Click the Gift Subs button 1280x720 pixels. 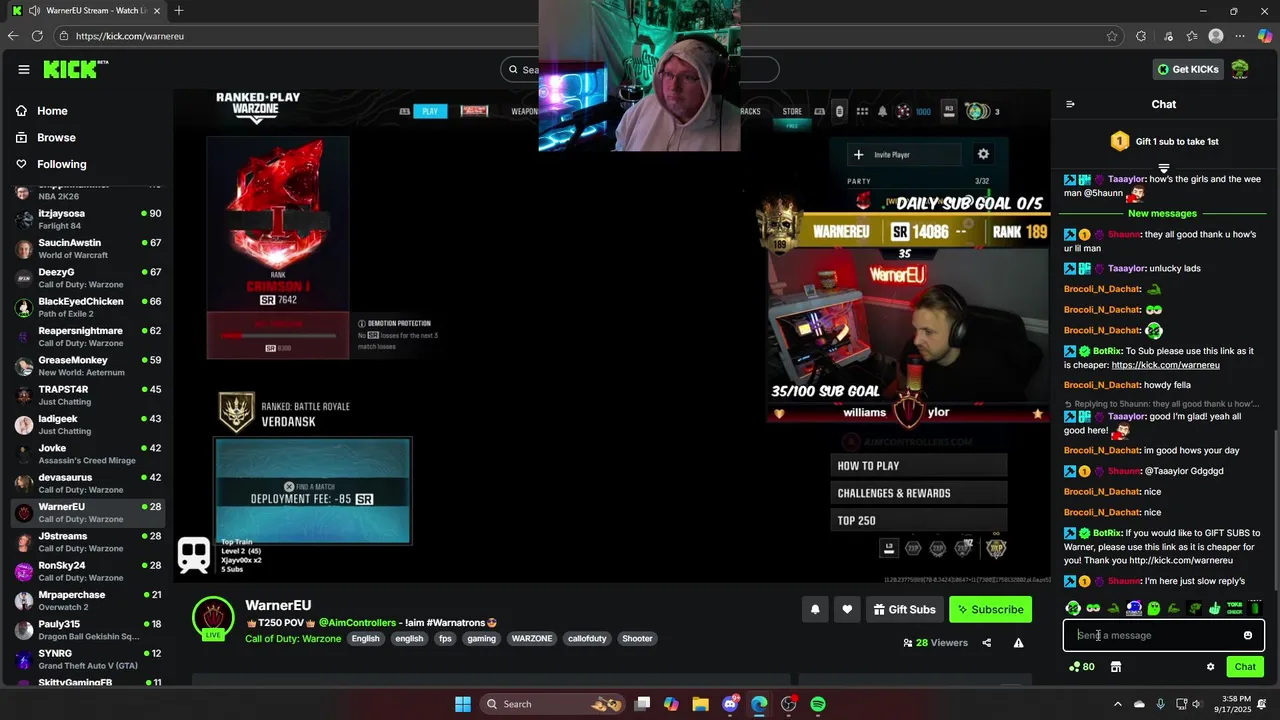point(904,609)
